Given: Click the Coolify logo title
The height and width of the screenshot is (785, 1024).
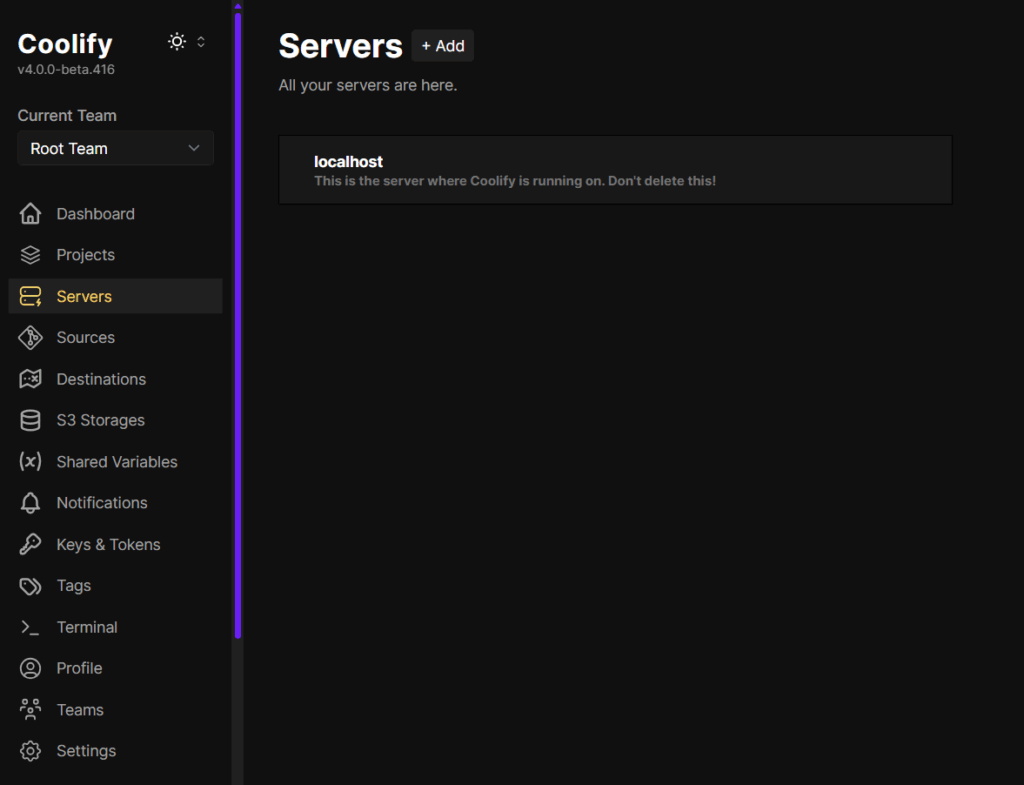Looking at the screenshot, I should point(65,44).
